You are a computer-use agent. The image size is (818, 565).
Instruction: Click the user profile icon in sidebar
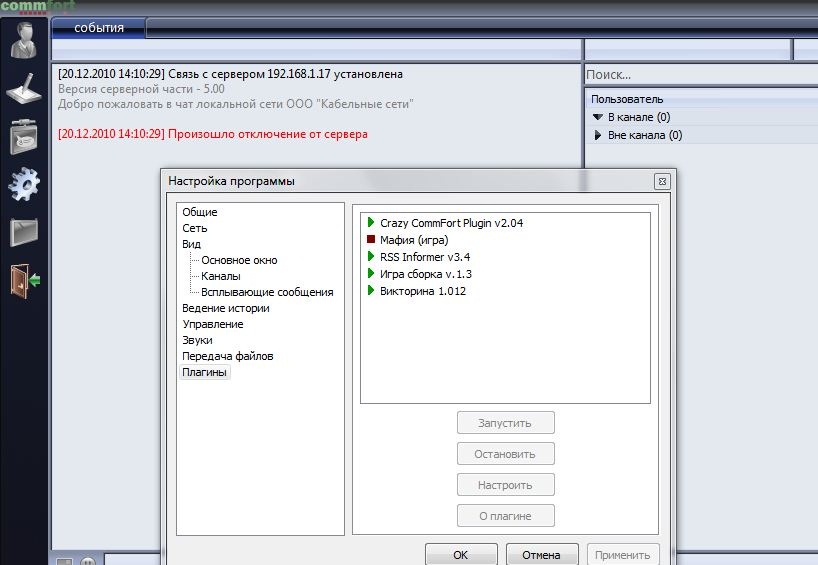pyautogui.click(x=25, y=40)
